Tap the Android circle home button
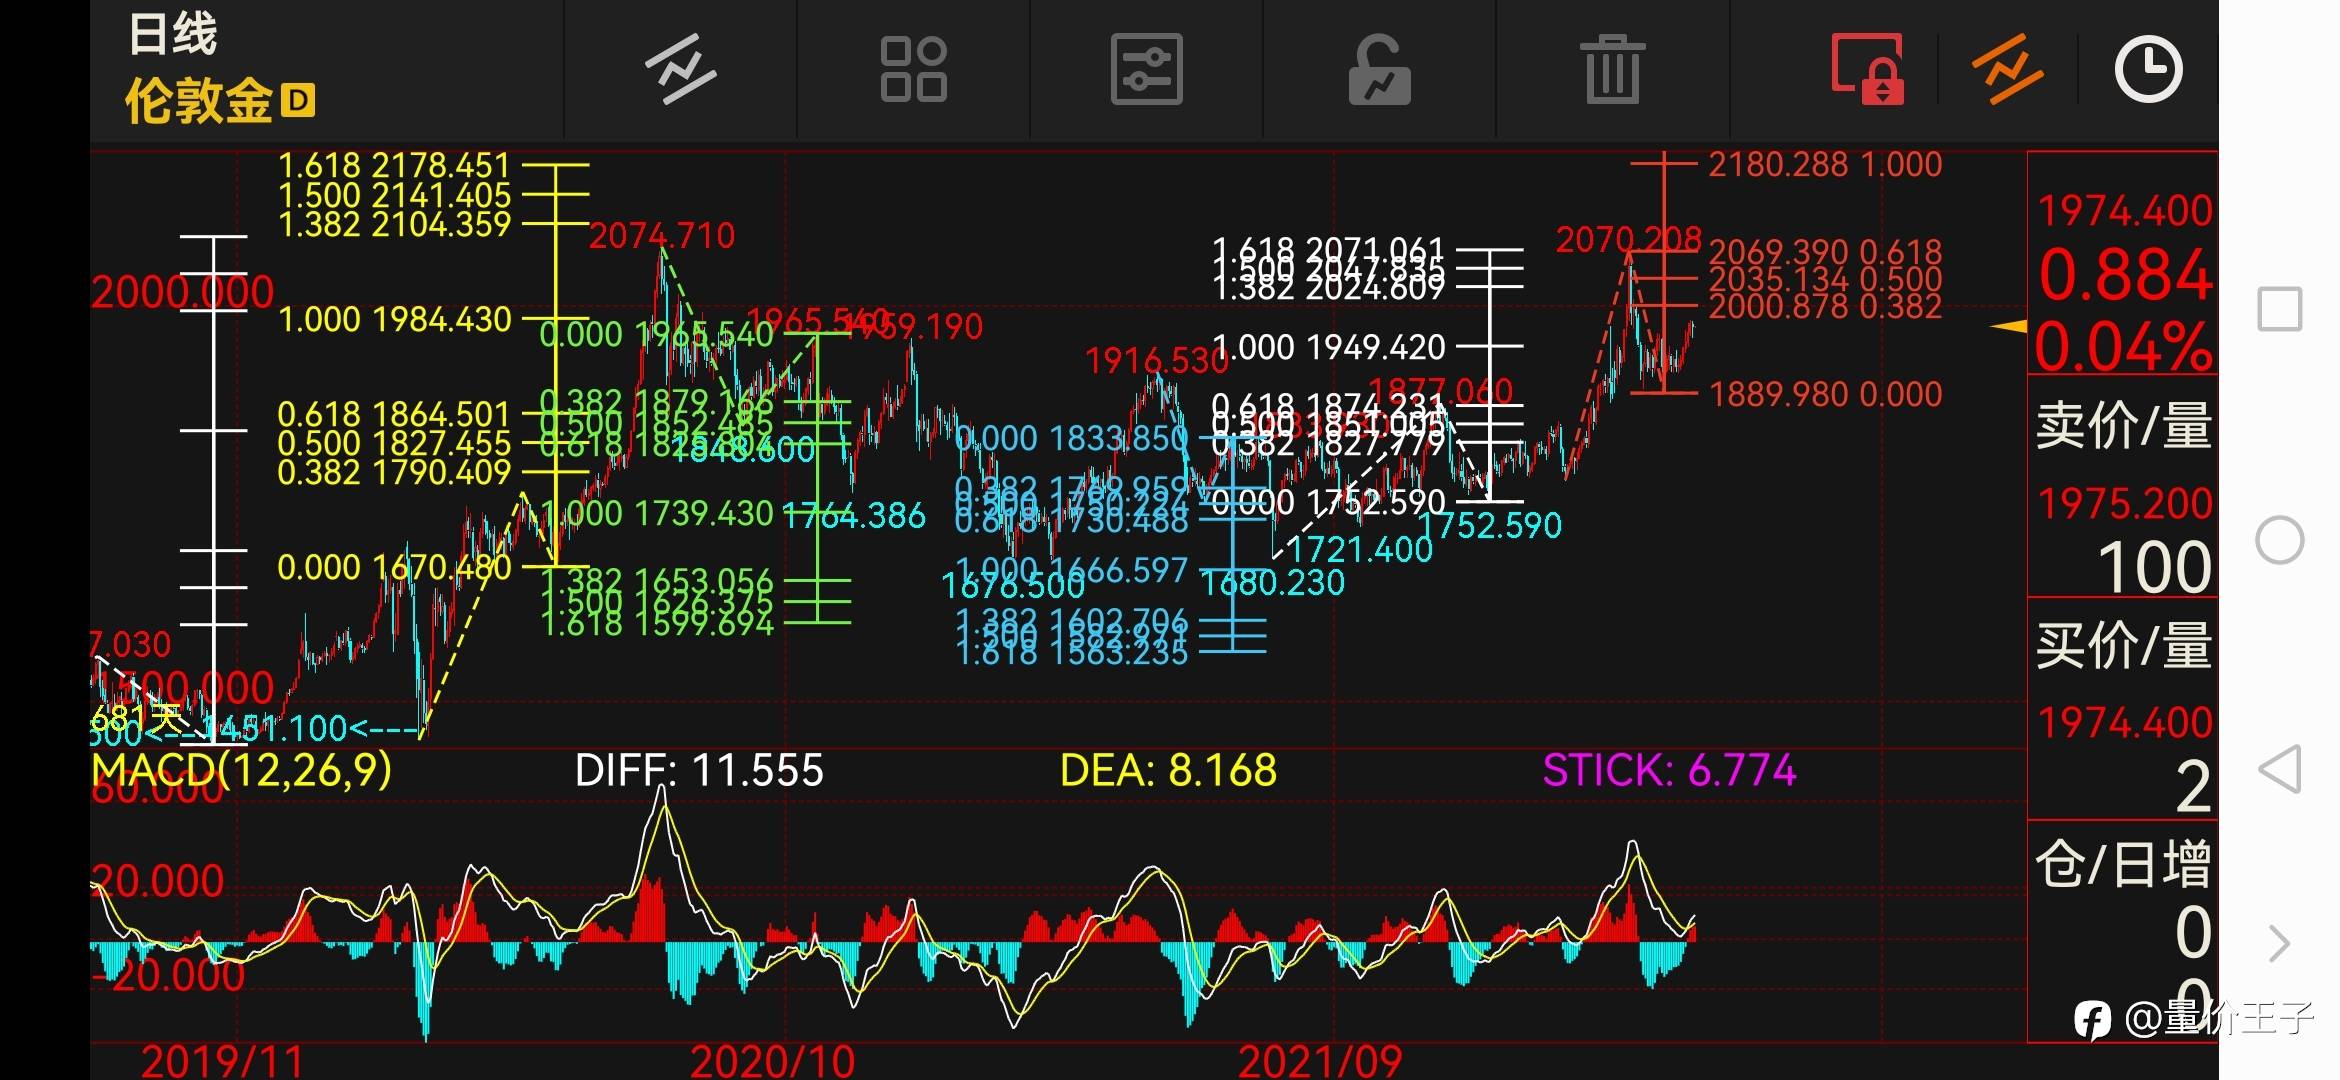Viewport: 2340px width, 1080px height. coord(2279,540)
